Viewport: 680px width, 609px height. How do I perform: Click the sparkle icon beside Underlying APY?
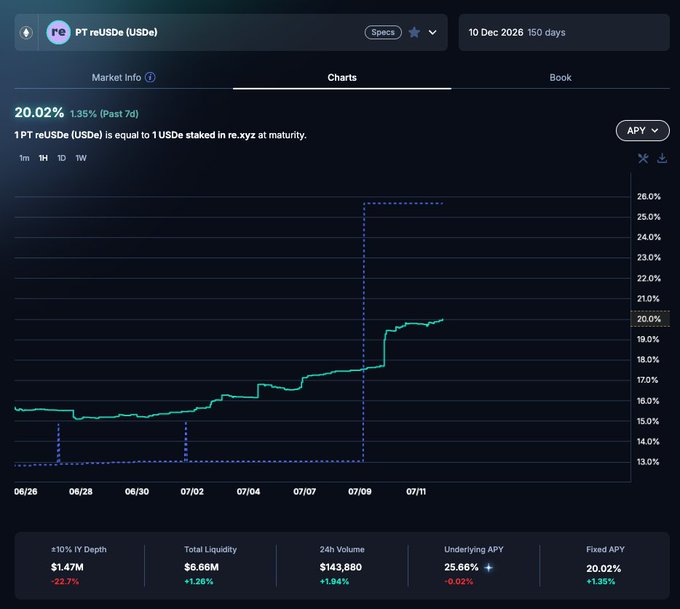488,567
